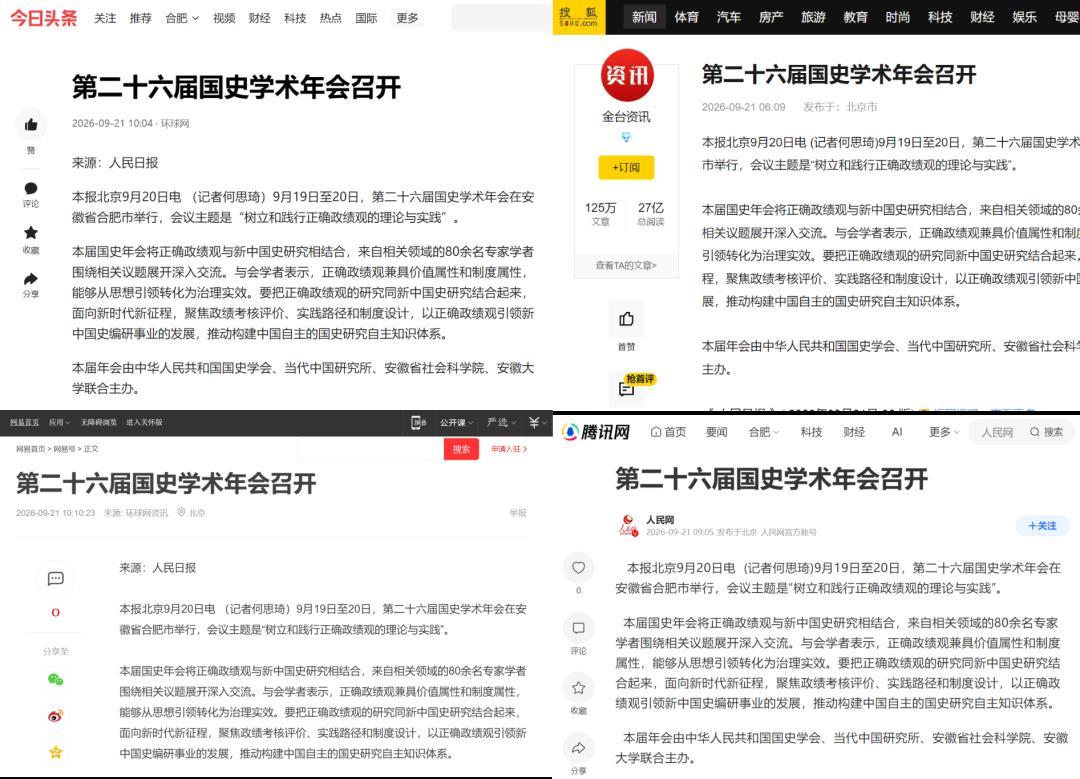
Task: Open the Tencent AI tab
Action: (x=897, y=432)
